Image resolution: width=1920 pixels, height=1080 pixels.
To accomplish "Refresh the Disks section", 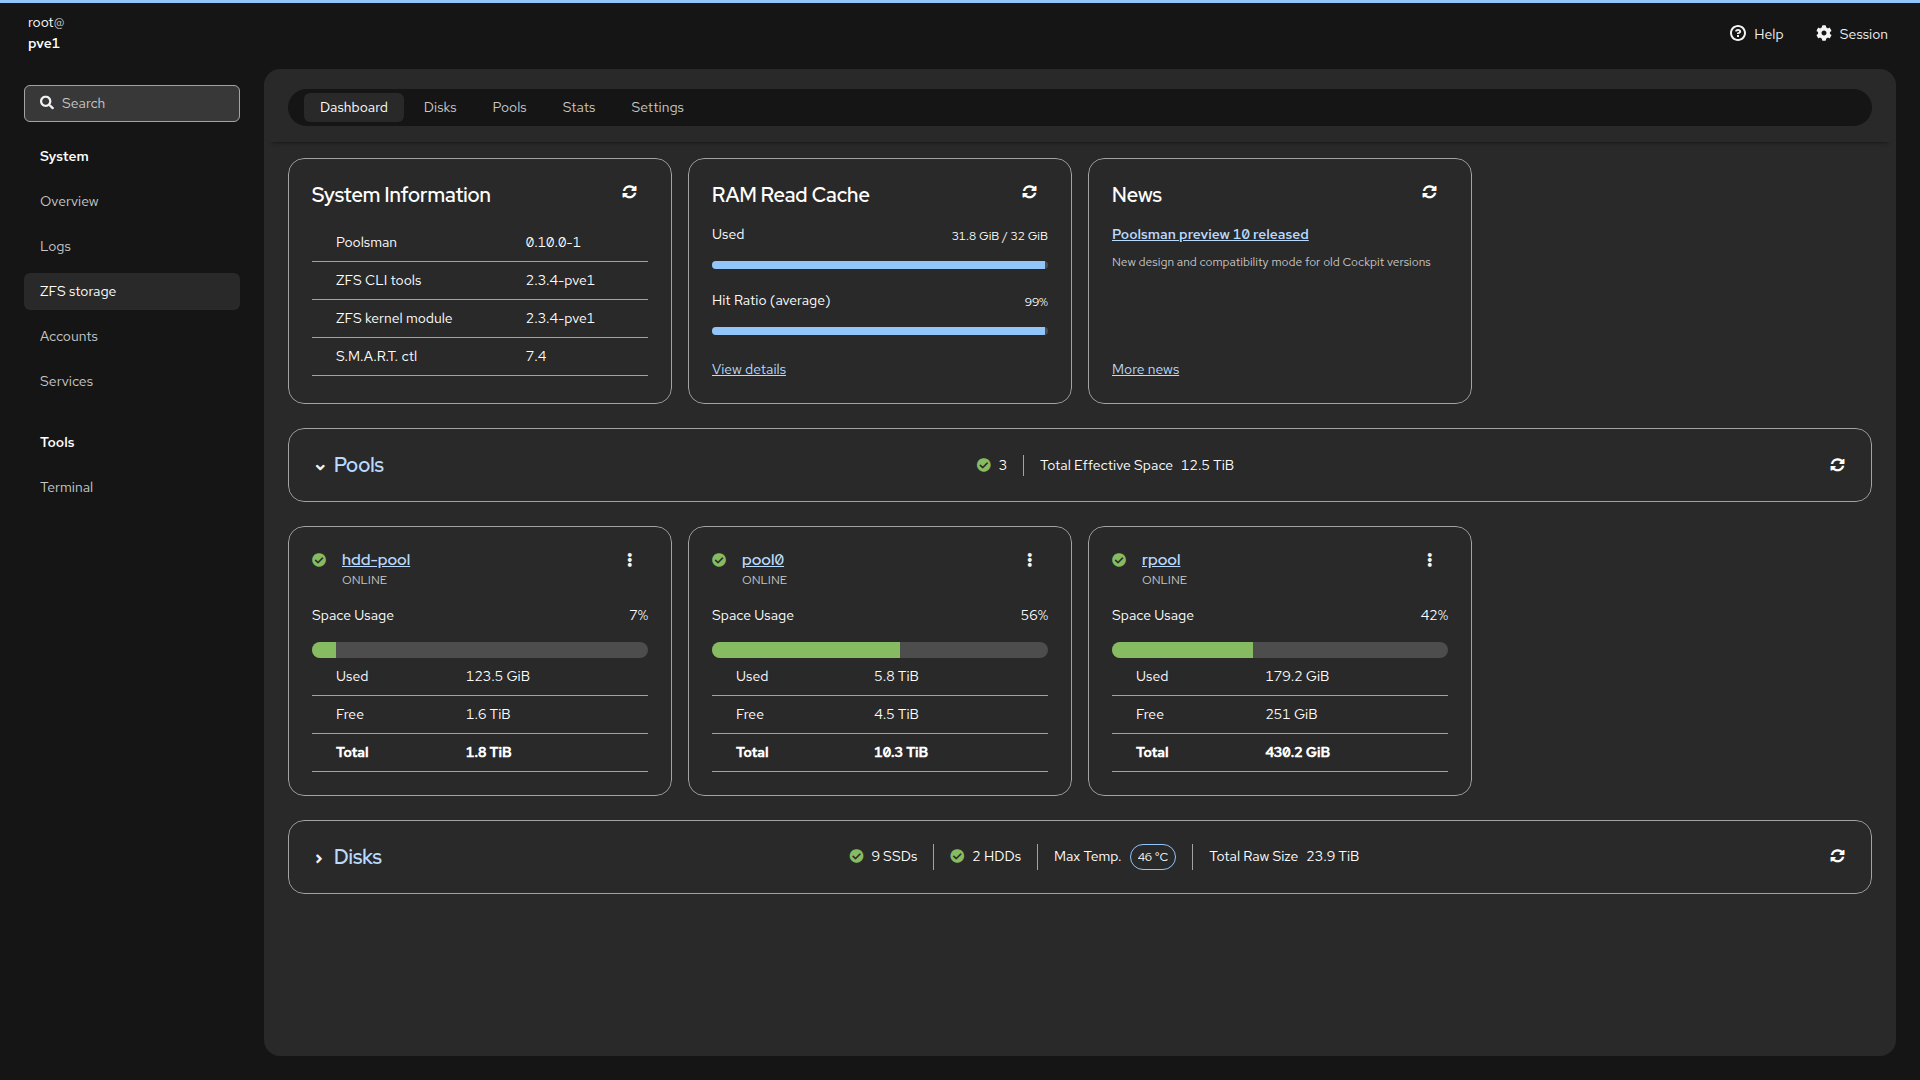I will [1837, 856].
